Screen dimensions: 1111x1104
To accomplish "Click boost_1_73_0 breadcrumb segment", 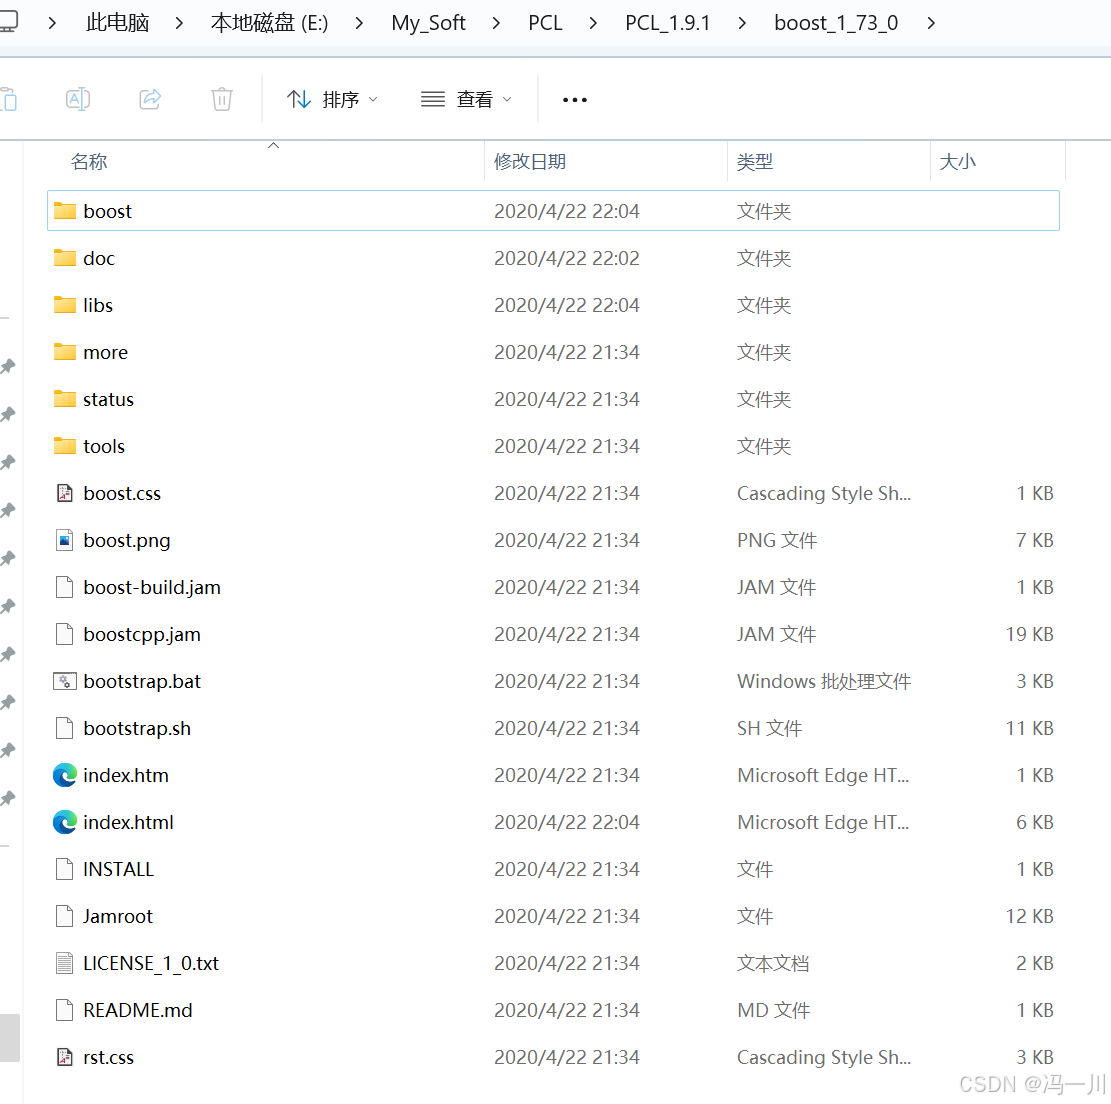I will (x=836, y=23).
